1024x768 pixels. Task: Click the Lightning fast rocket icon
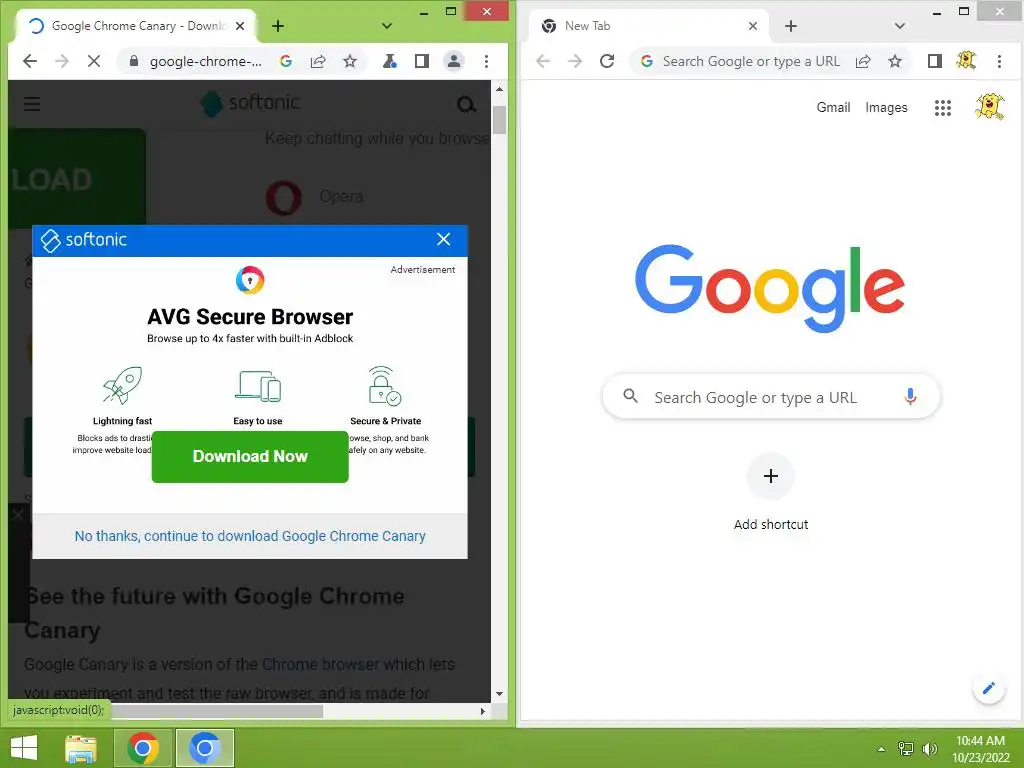coord(122,385)
